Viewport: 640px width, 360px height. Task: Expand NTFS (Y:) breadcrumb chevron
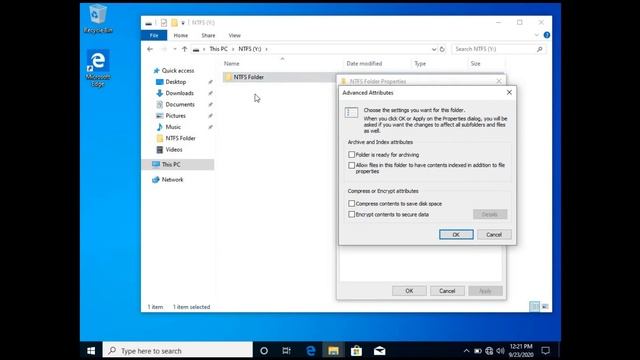(267, 49)
